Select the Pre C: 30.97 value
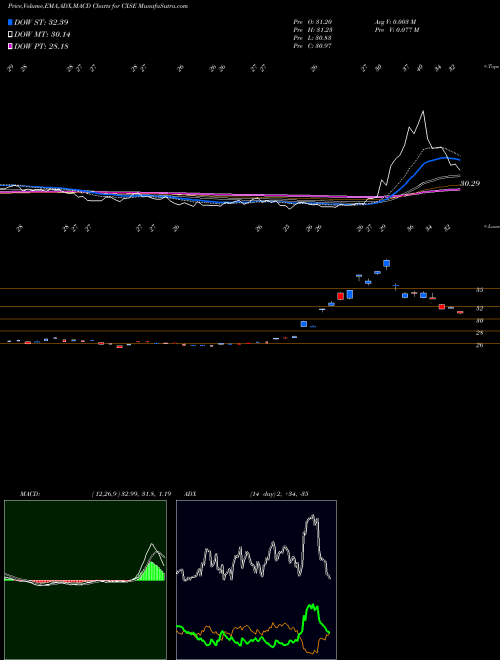Image resolution: width=500 pixels, height=660 pixels. click(313, 46)
